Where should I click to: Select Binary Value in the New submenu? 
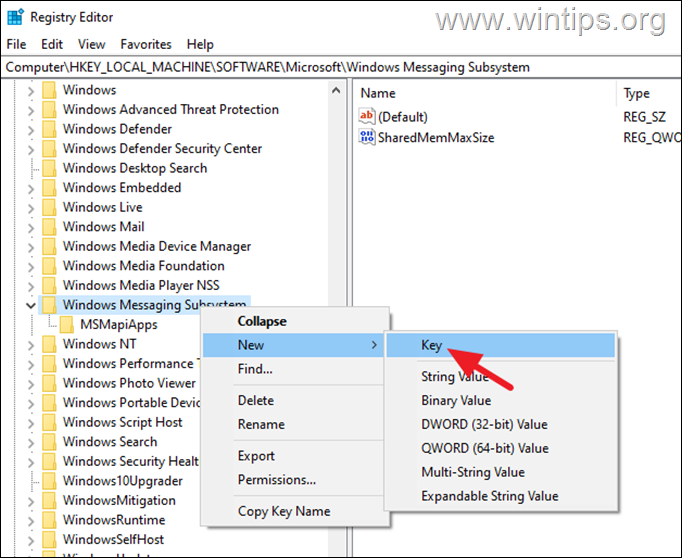tap(500, 401)
